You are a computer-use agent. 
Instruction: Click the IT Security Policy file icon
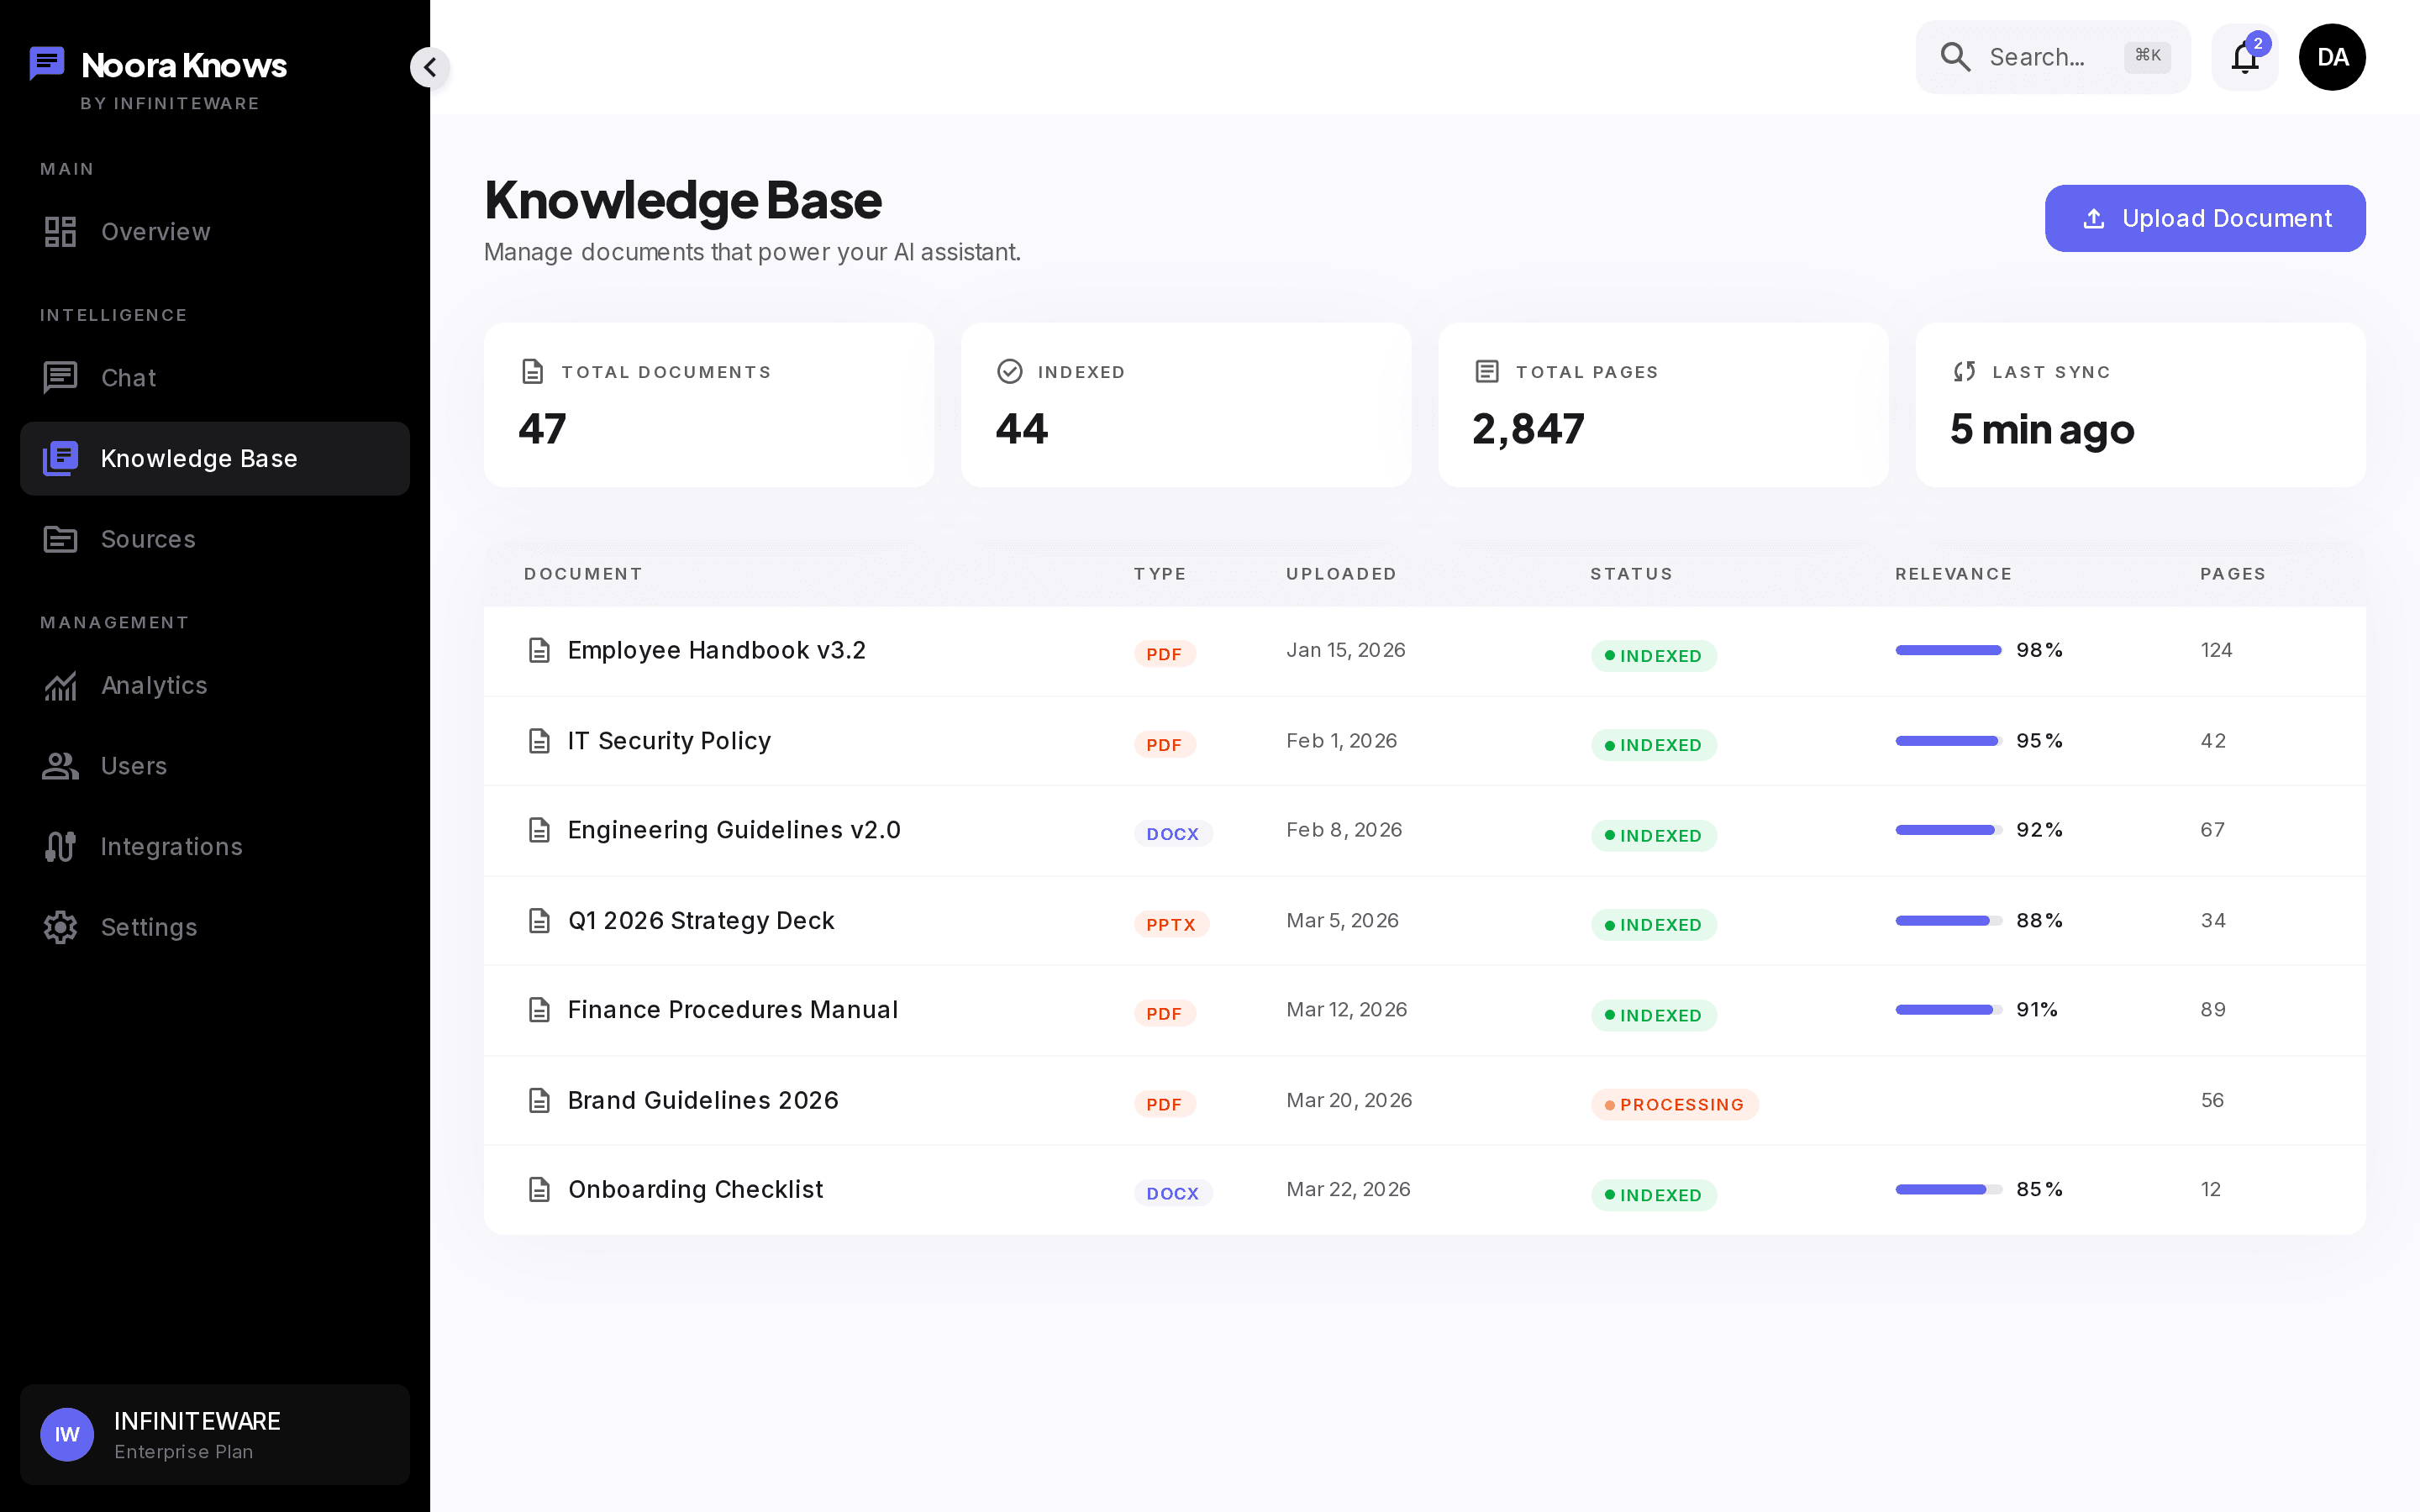(539, 741)
